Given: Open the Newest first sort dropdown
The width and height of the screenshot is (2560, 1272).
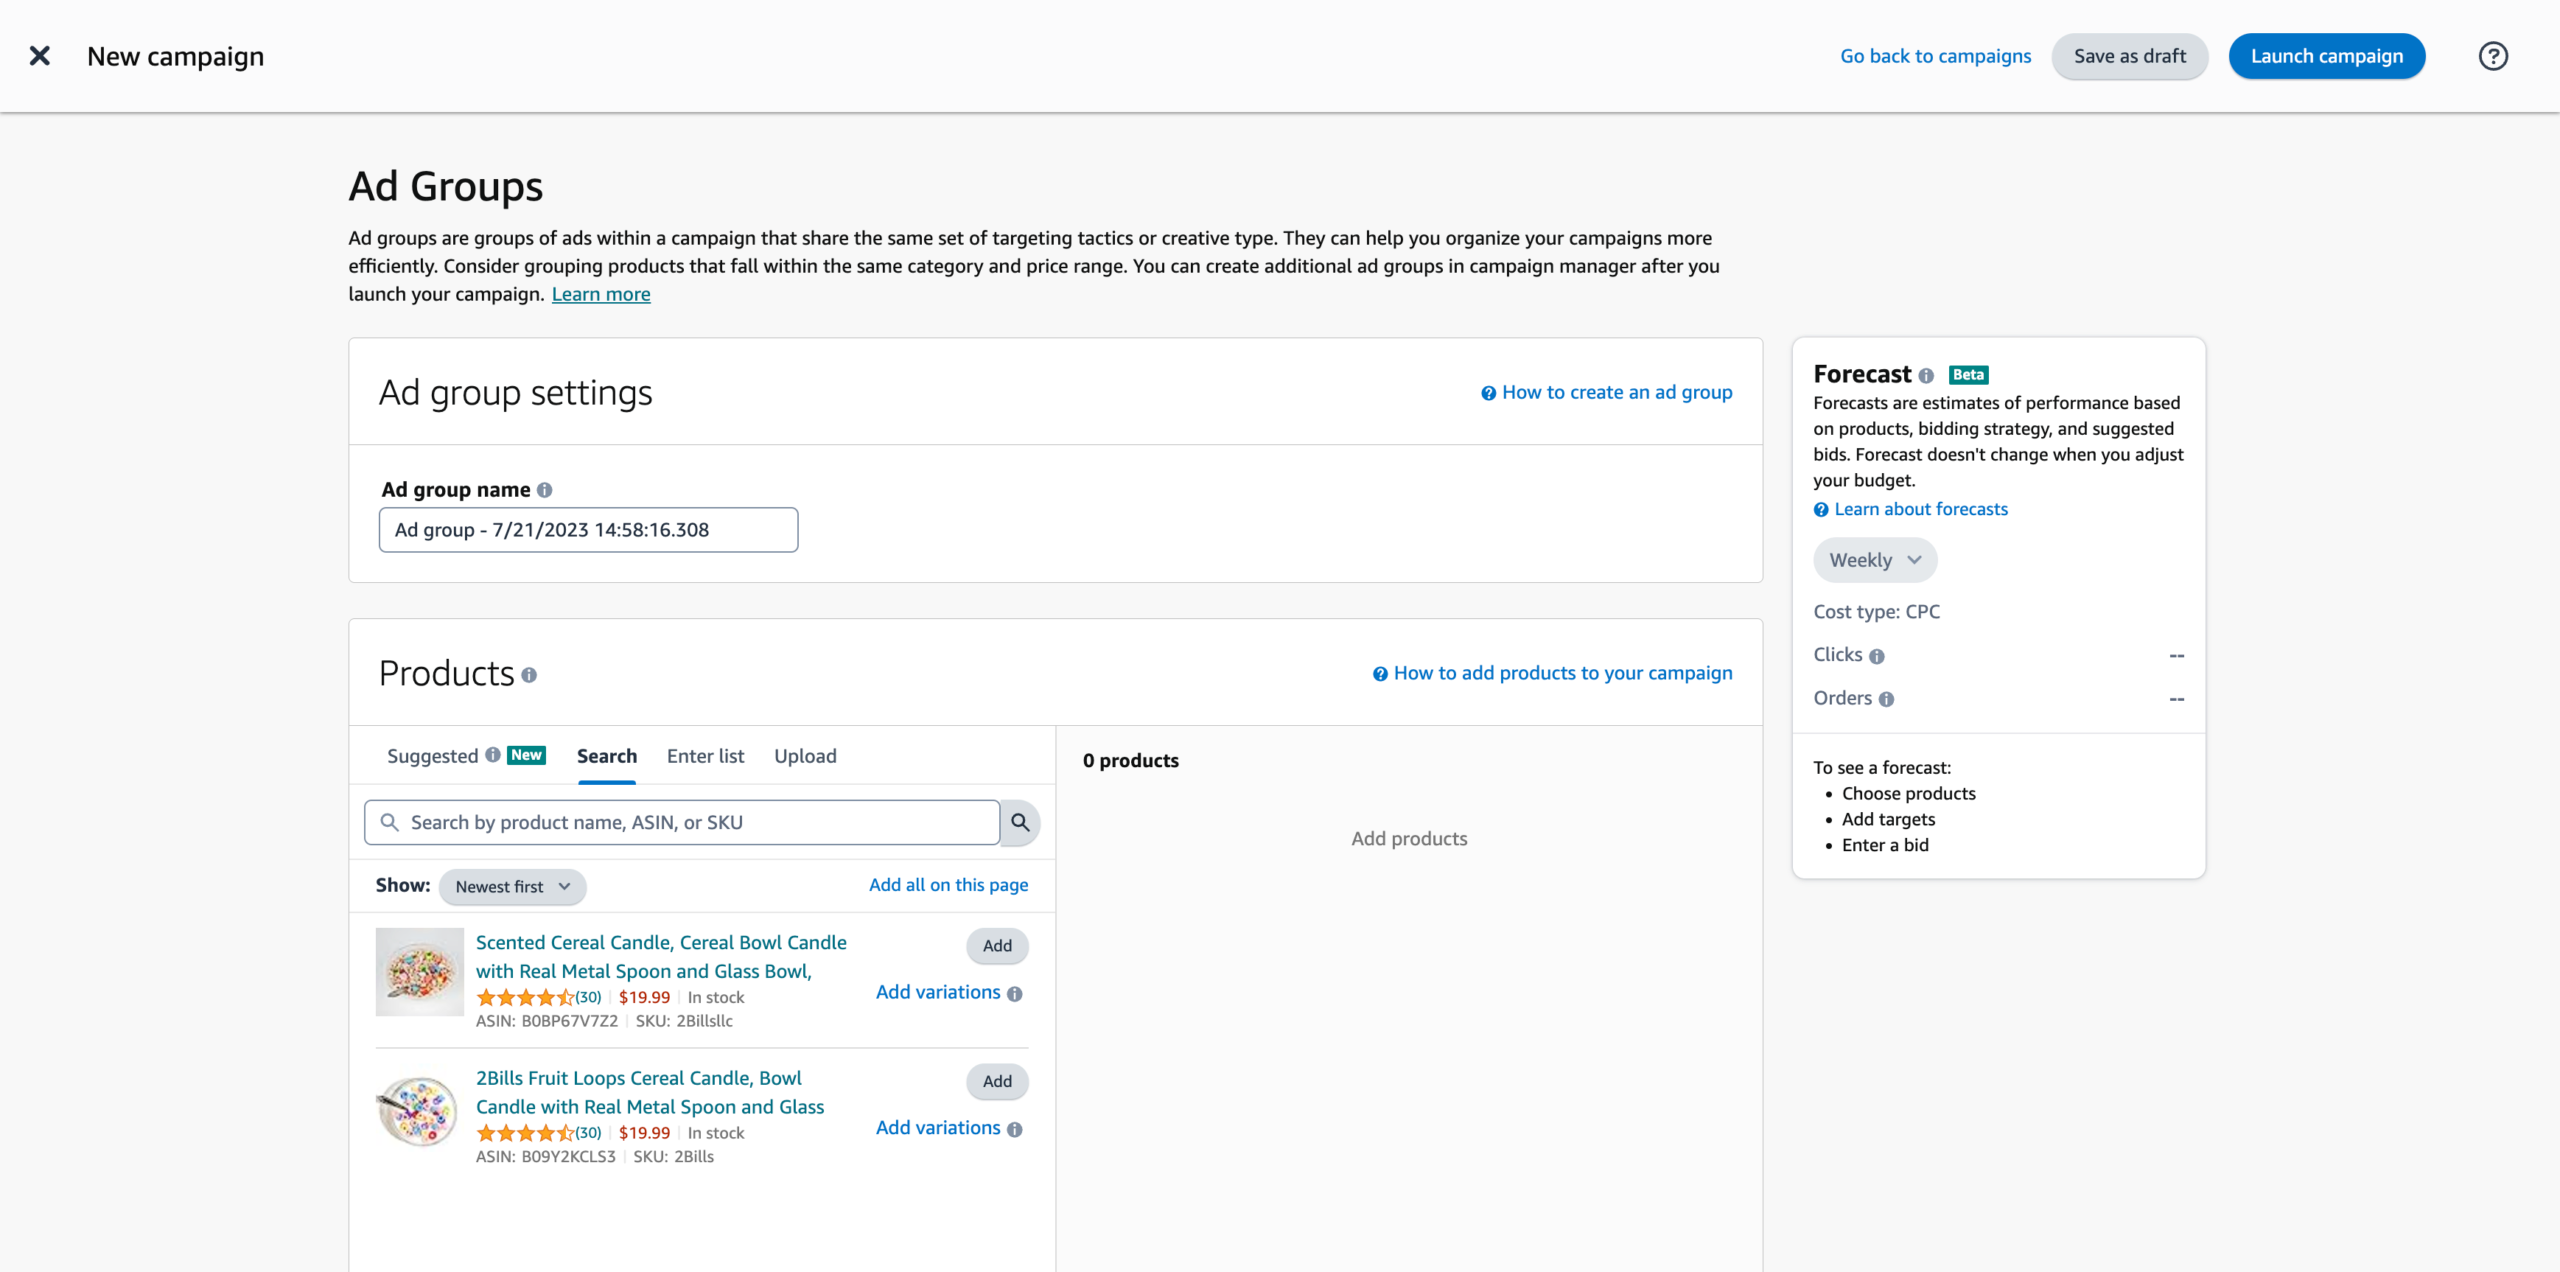Looking at the screenshot, I should click(x=512, y=887).
